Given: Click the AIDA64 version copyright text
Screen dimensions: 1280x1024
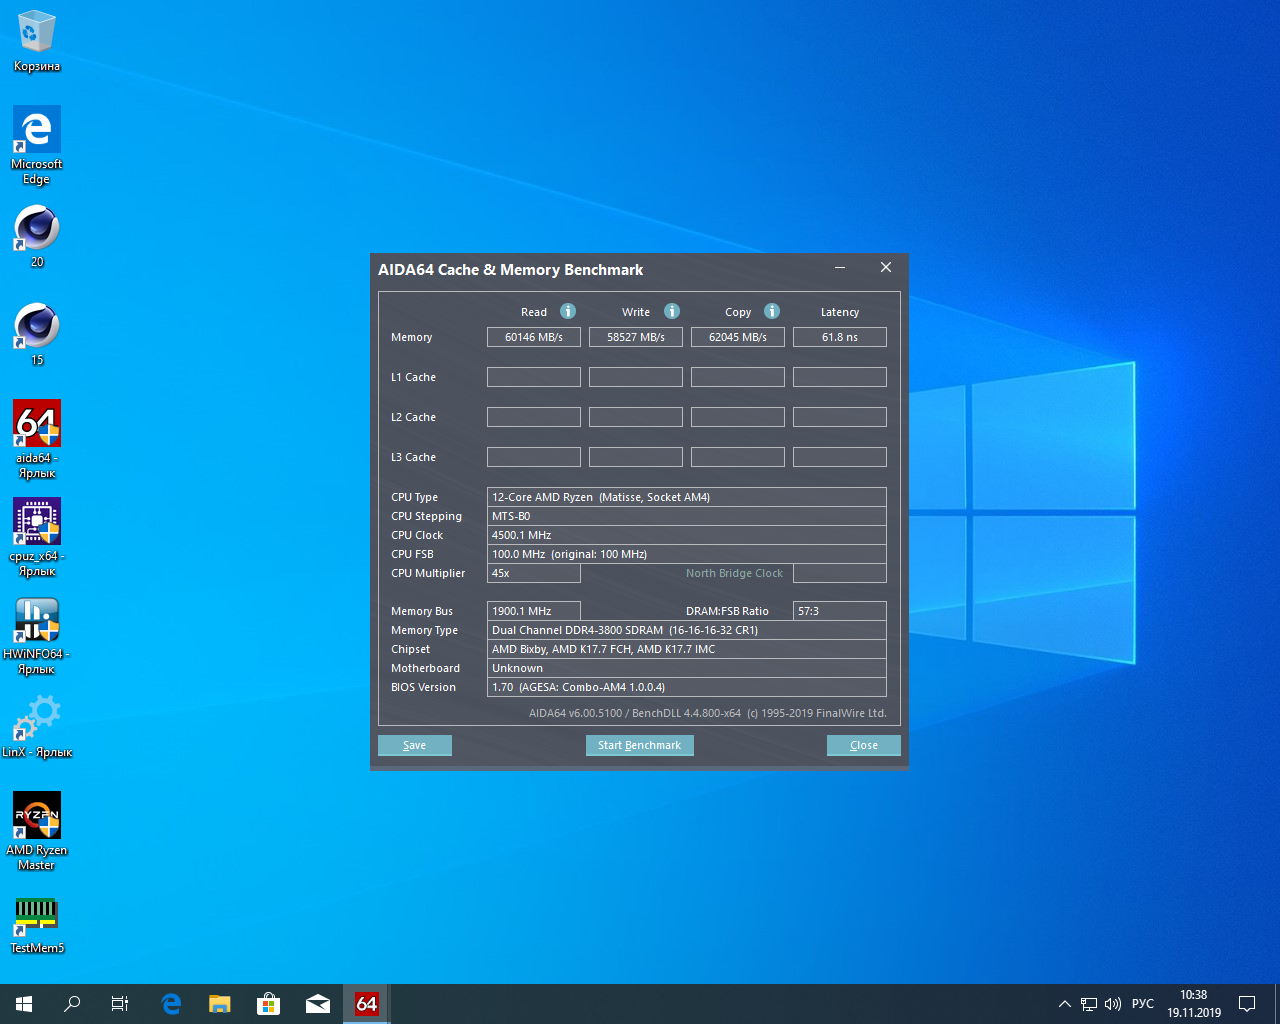Looking at the screenshot, I should point(708,713).
